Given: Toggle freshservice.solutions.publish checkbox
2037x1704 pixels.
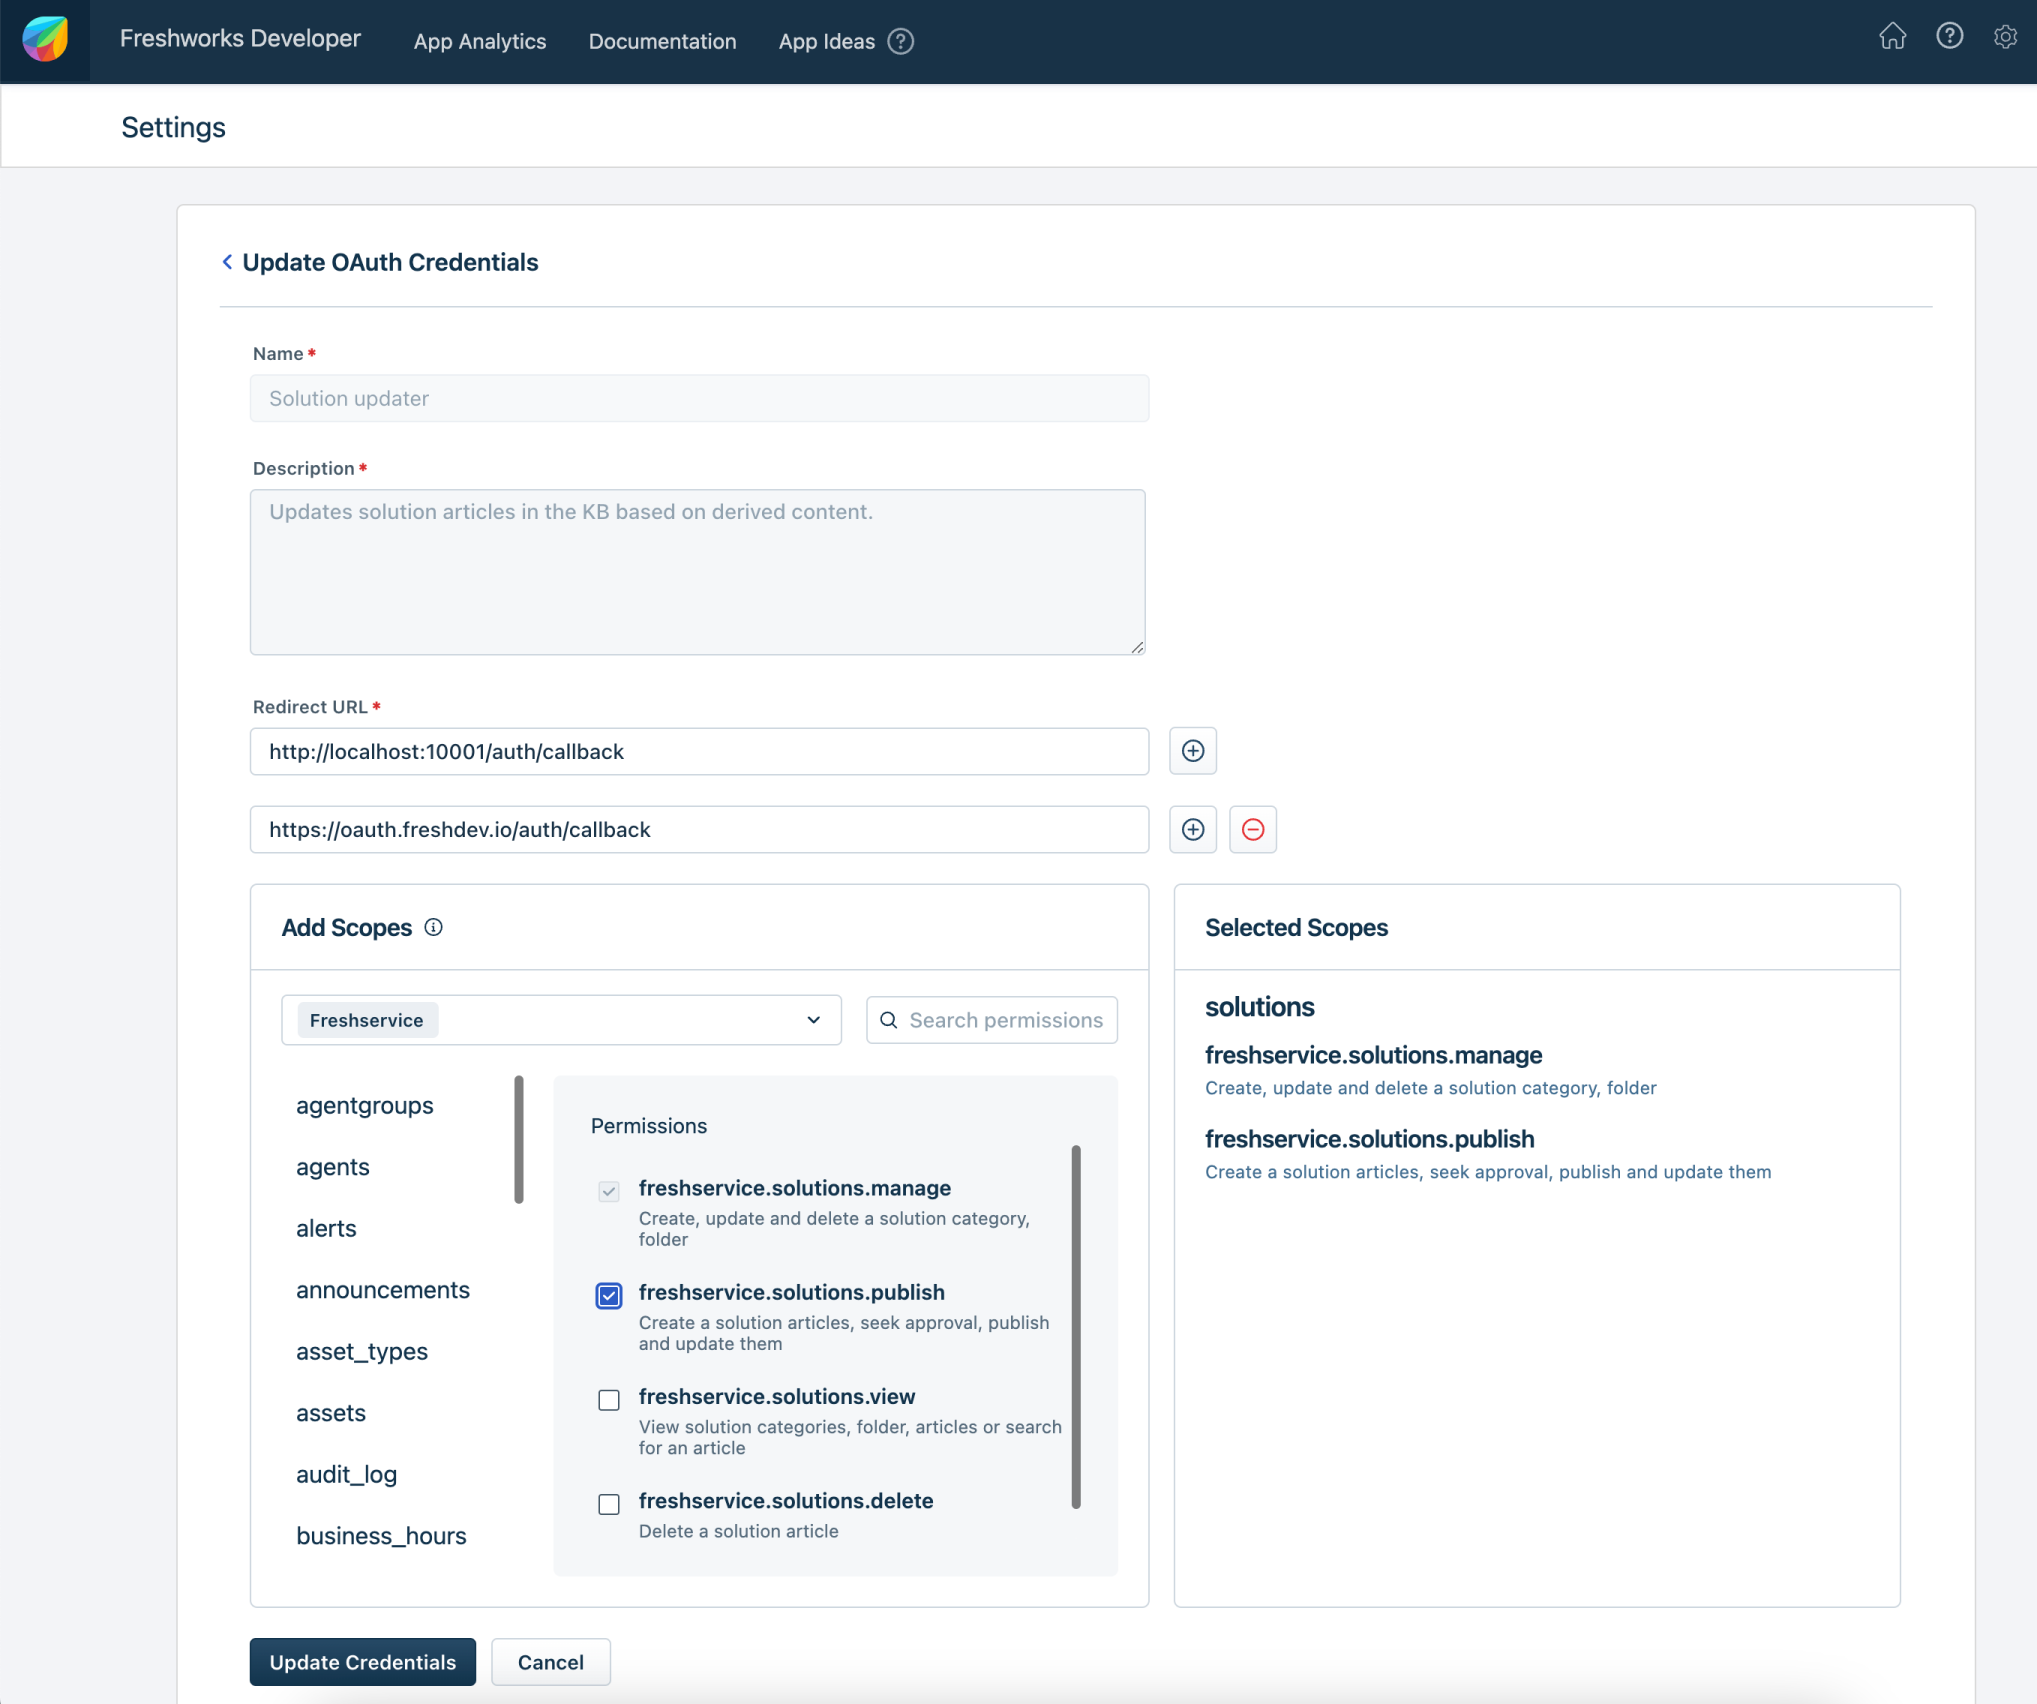Looking at the screenshot, I should pyautogui.click(x=609, y=1293).
